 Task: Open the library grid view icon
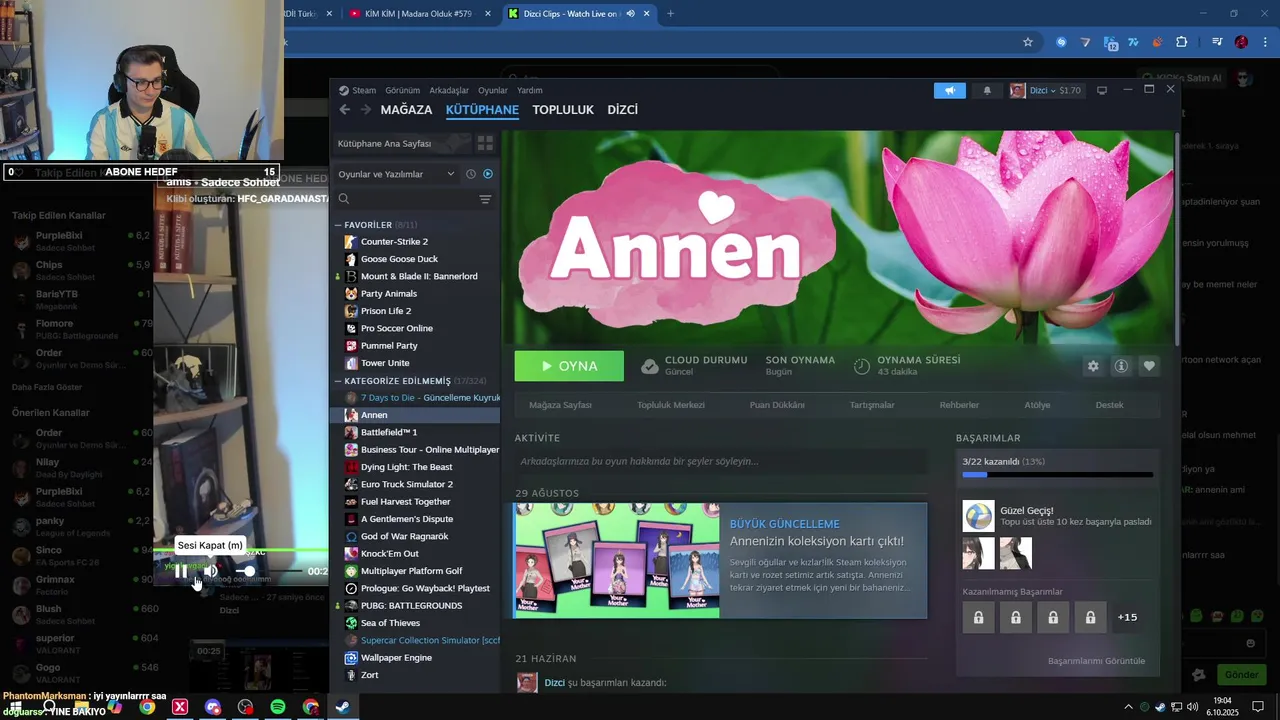[485, 143]
